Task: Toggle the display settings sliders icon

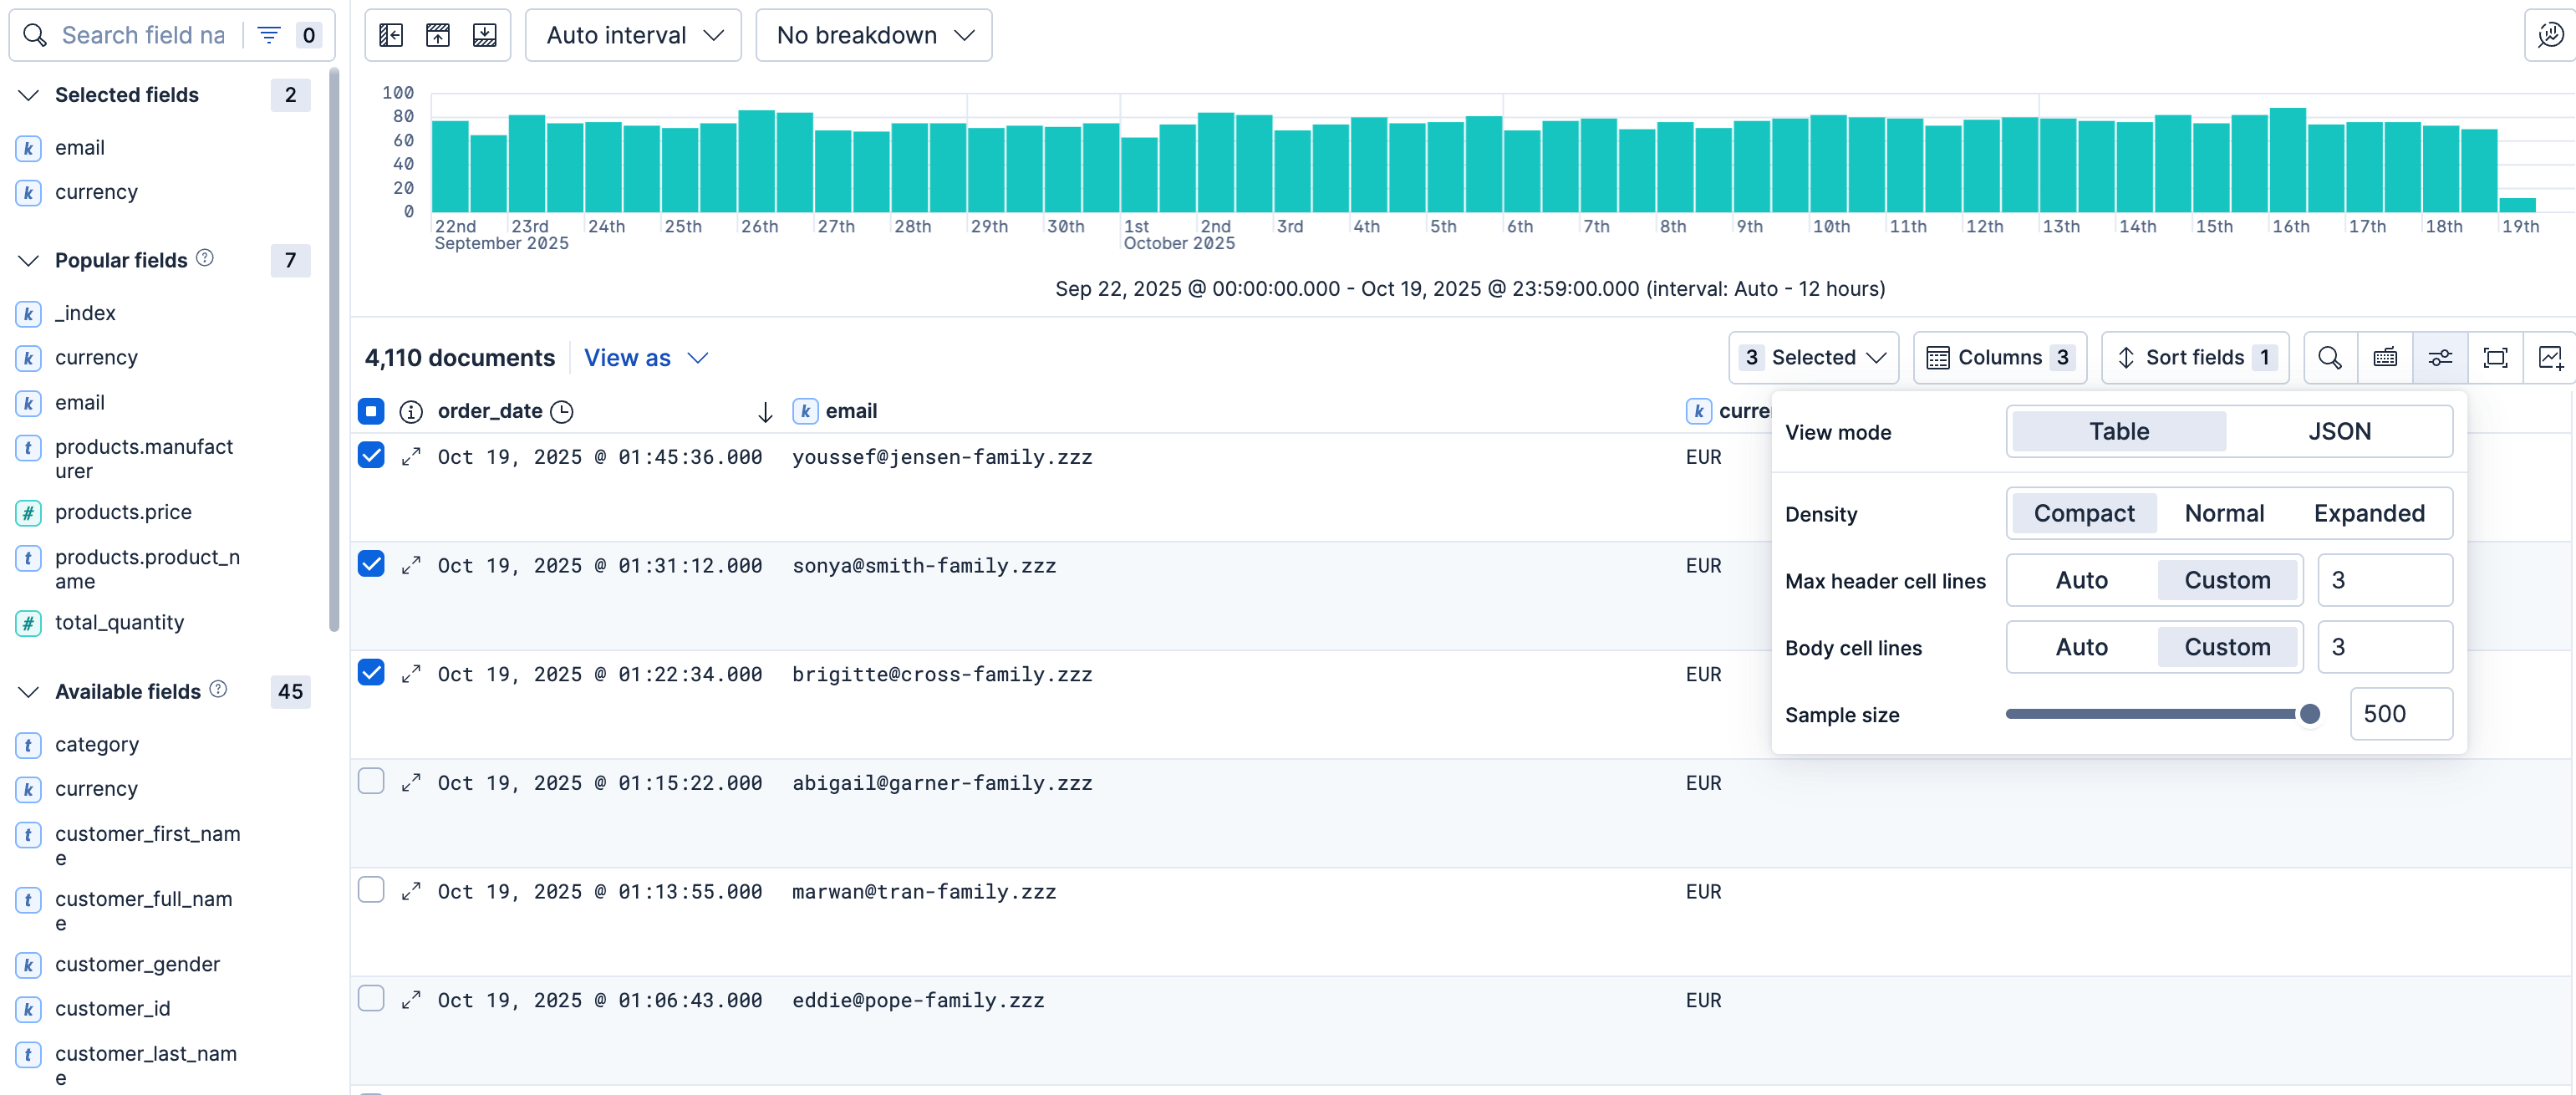Action: [x=2440, y=358]
